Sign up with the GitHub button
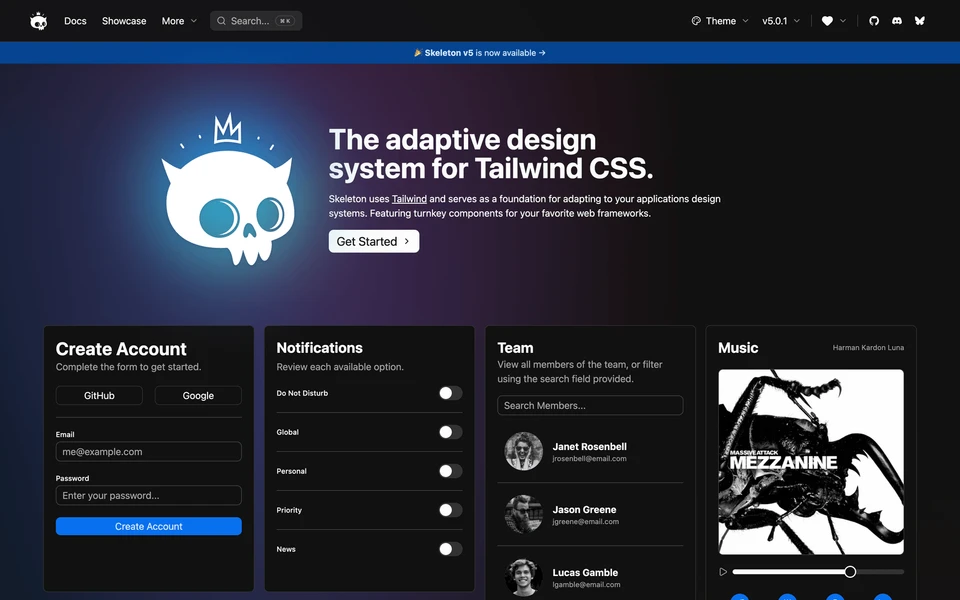The image size is (960, 600). coord(99,396)
